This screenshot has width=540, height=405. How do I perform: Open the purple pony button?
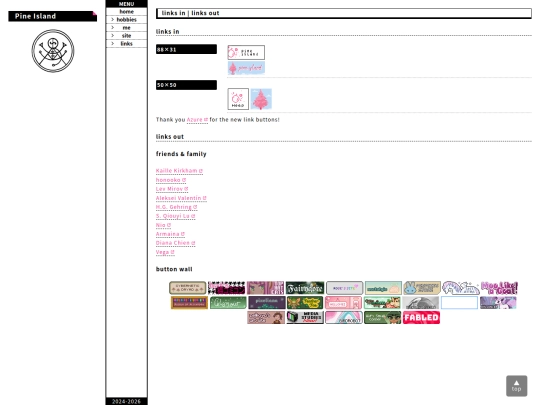coord(498,303)
